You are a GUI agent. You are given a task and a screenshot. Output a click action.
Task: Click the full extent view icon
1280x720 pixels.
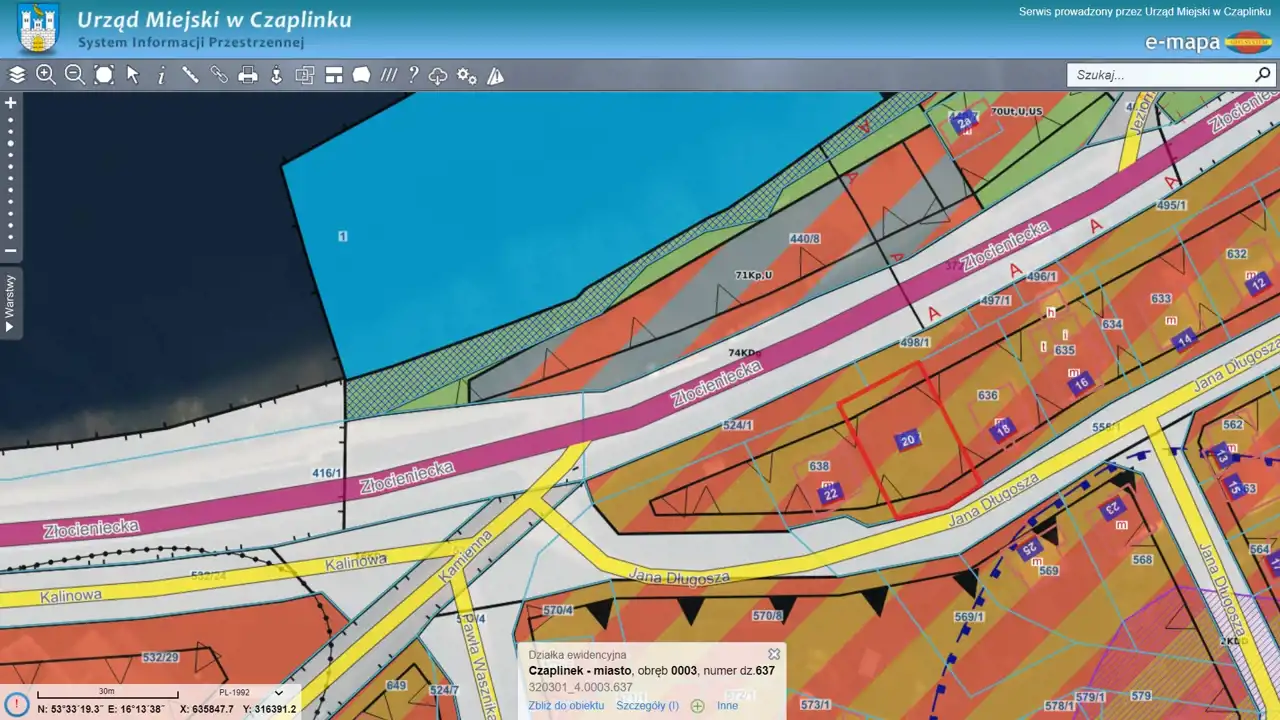tap(104, 75)
